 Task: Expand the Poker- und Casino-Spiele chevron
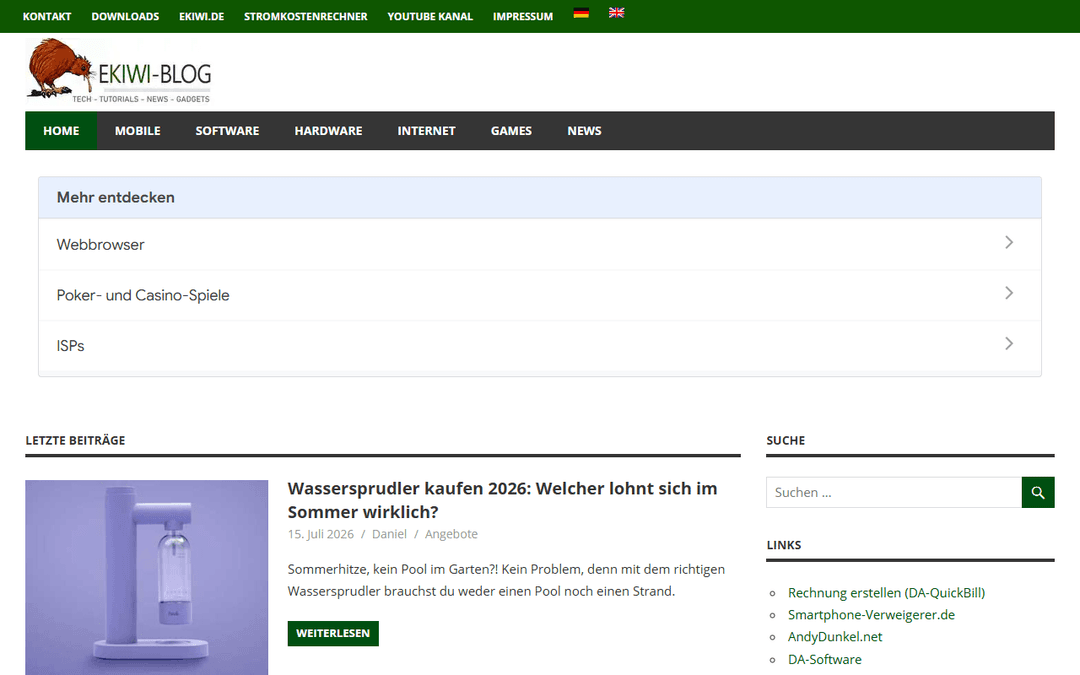coord(1009,293)
